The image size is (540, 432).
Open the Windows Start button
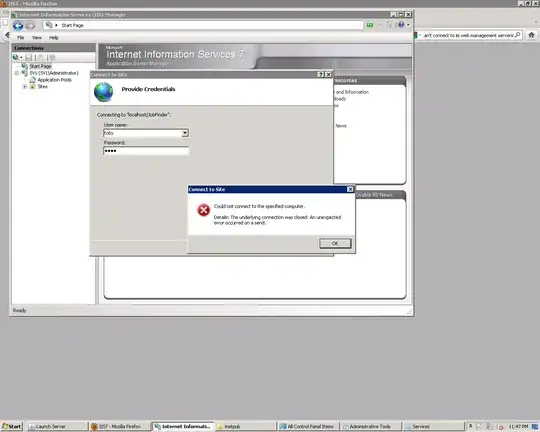11,426
